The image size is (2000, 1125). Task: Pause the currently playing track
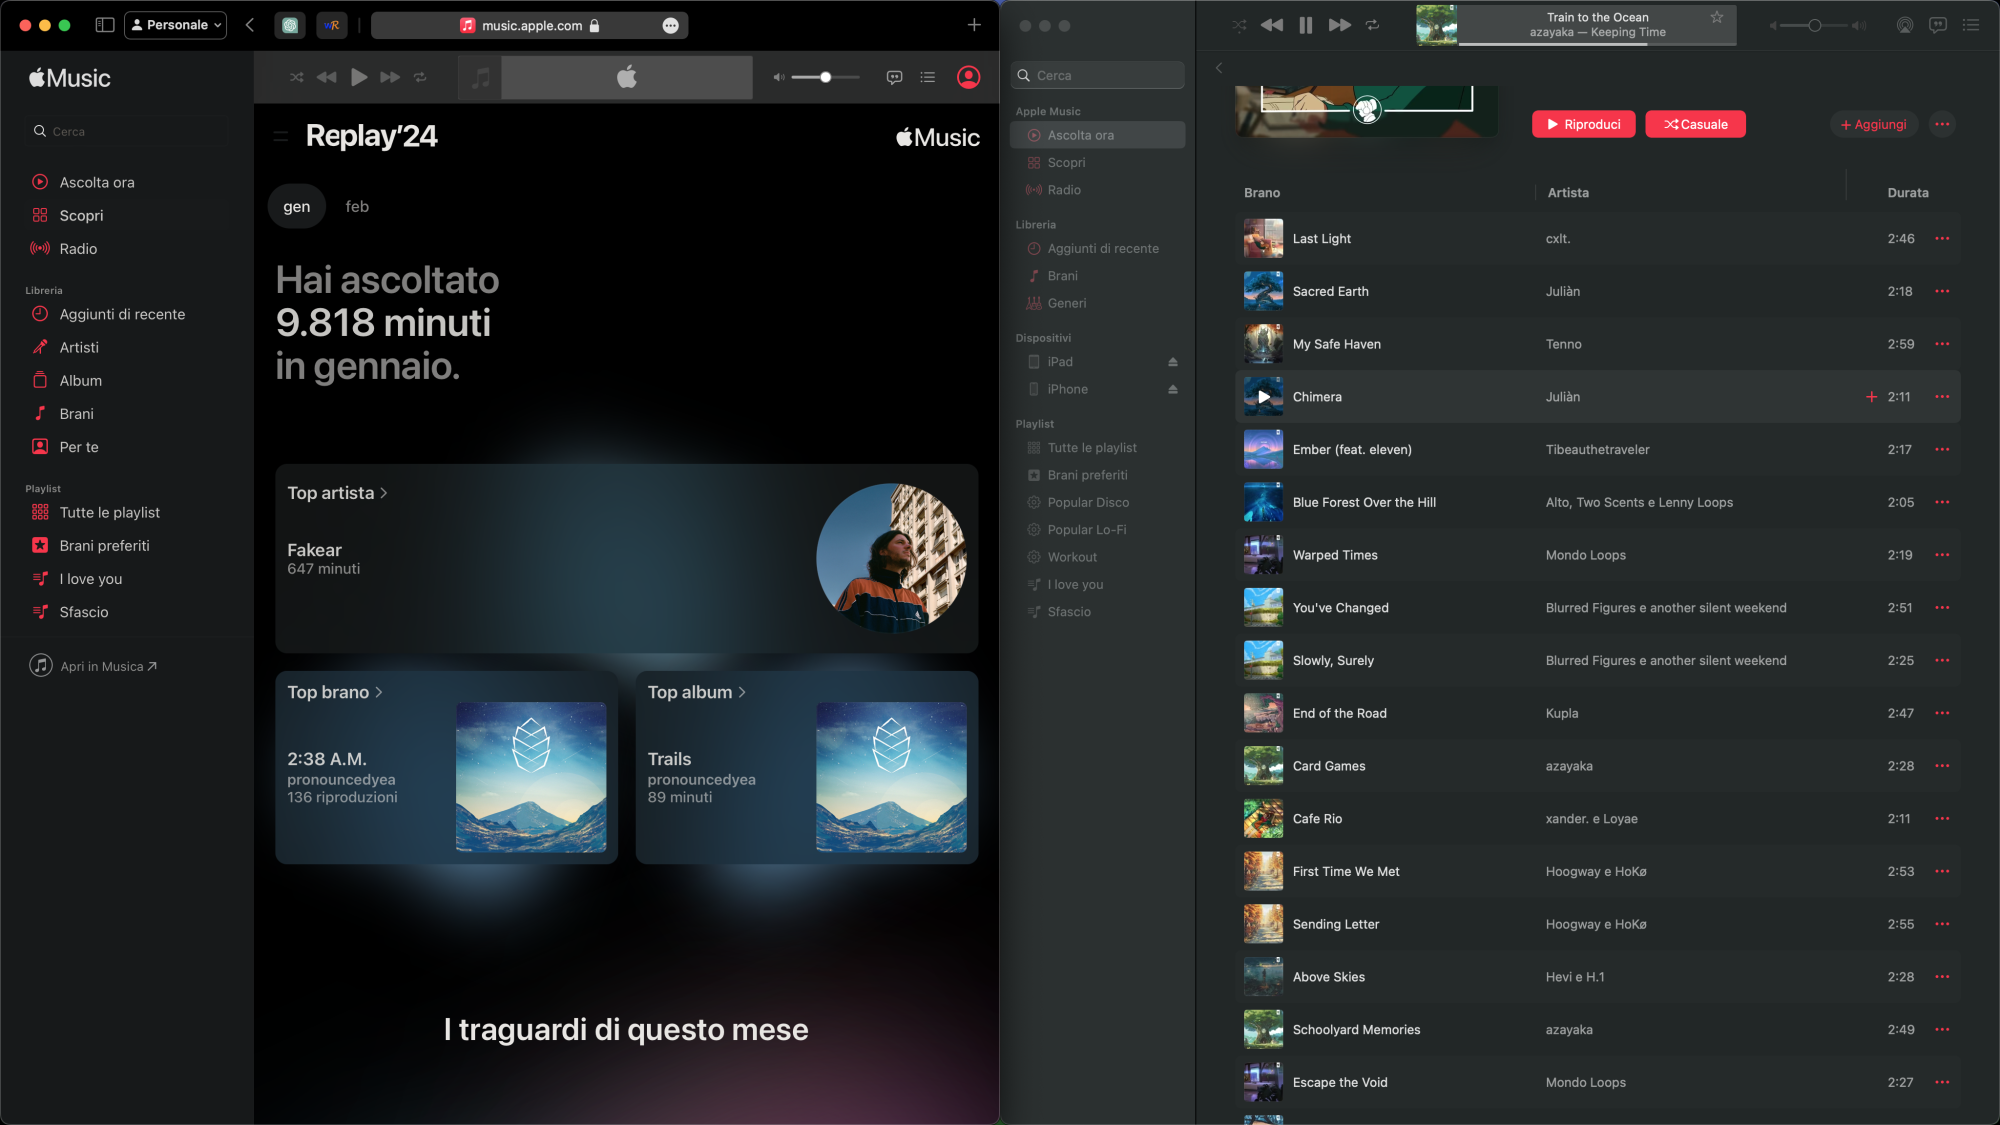[1305, 25]
